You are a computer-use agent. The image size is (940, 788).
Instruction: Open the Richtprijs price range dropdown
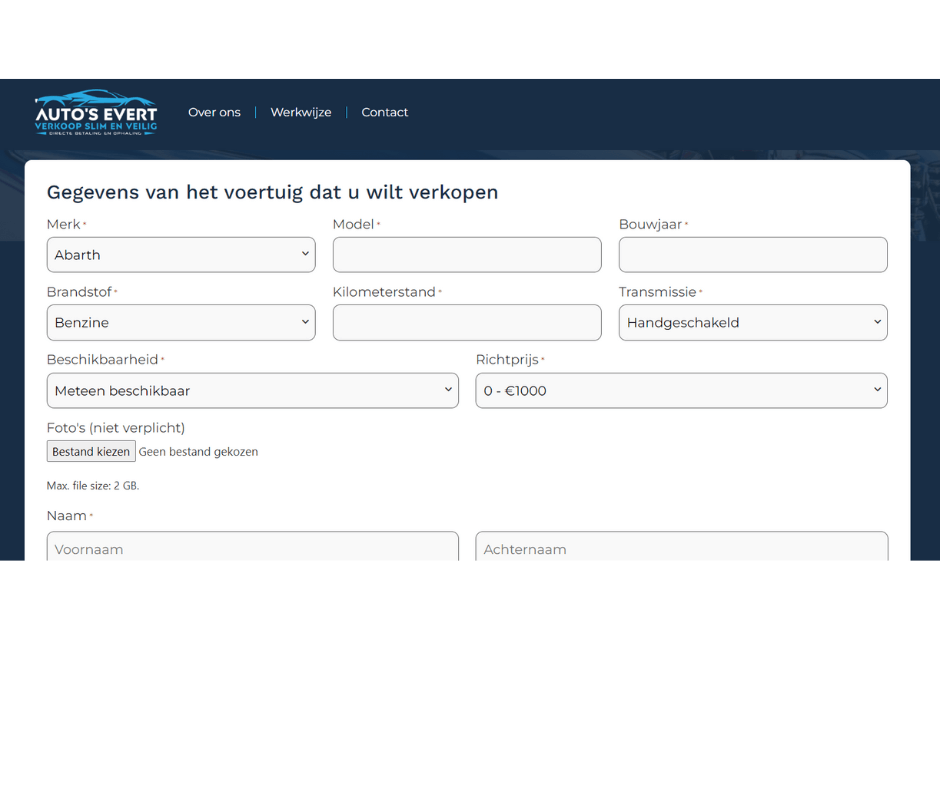682,391
